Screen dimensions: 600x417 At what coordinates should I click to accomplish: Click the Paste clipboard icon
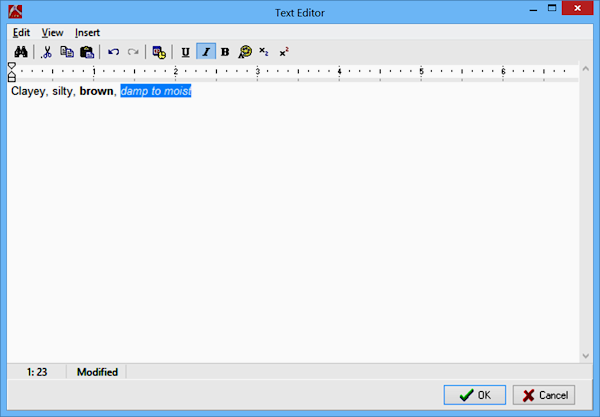[86, 52]
